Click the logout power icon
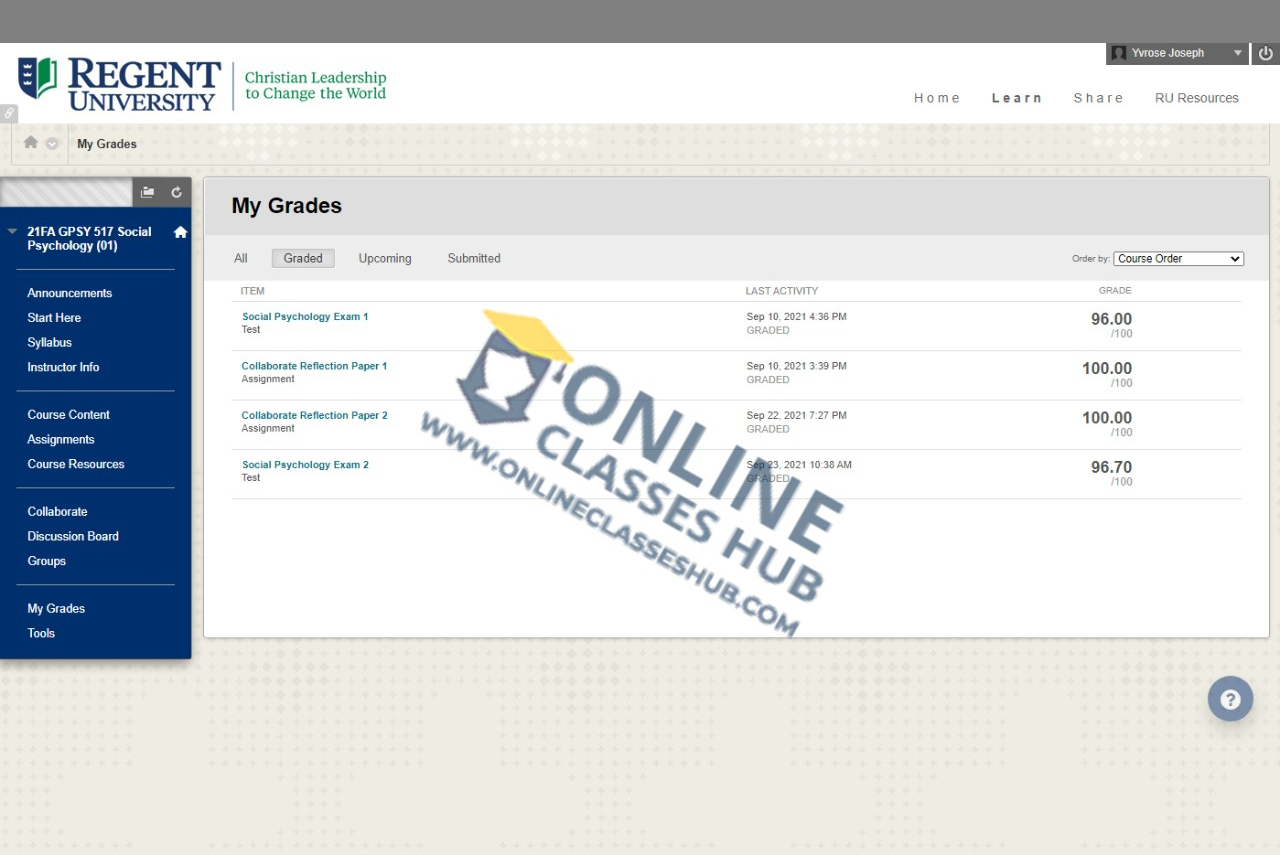 [x=1266, y=54]
